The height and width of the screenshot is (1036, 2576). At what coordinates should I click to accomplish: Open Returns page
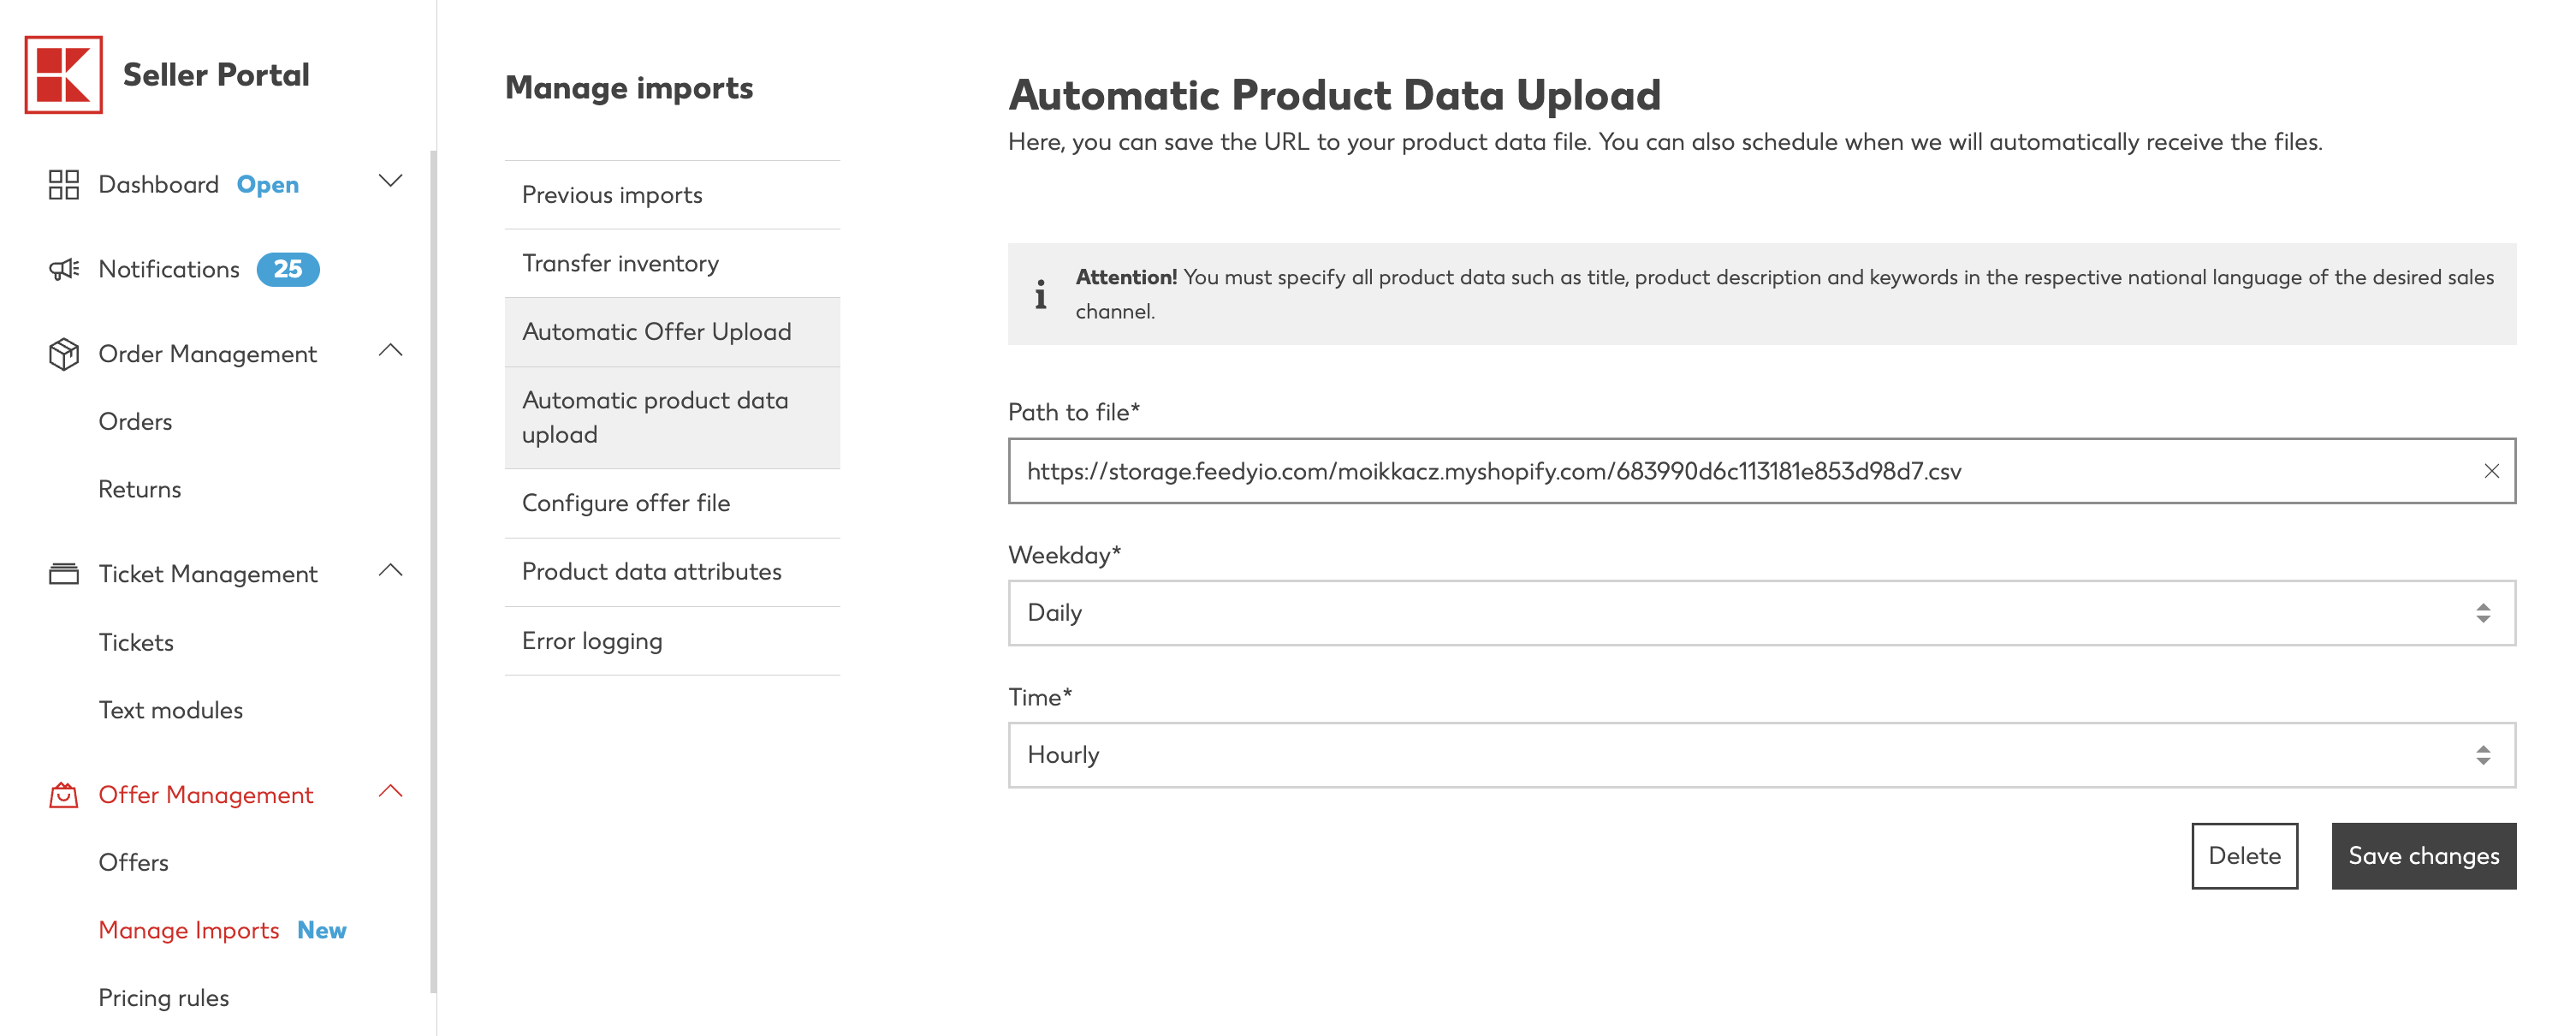(x=139, y=489)
